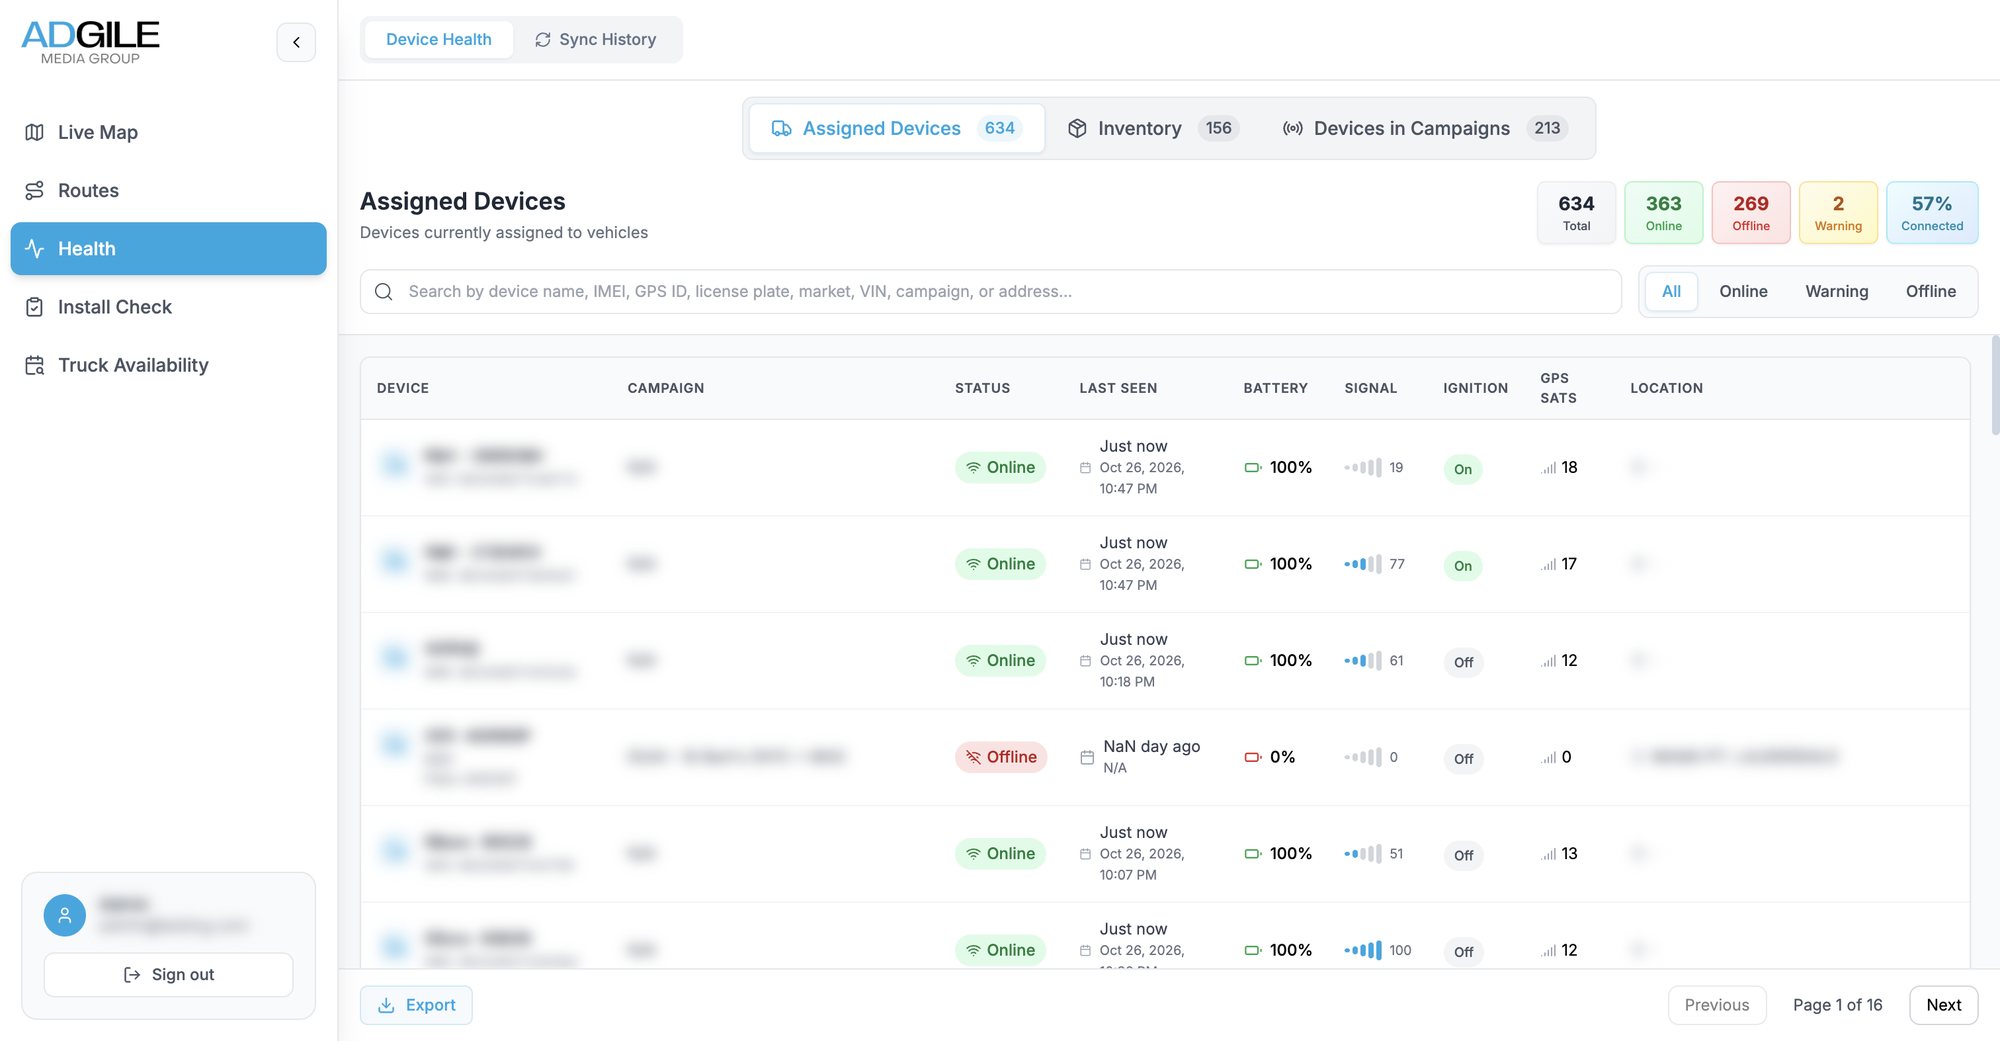Click the user avatar icon
2000x1041 pixels.
pos(65,915)
